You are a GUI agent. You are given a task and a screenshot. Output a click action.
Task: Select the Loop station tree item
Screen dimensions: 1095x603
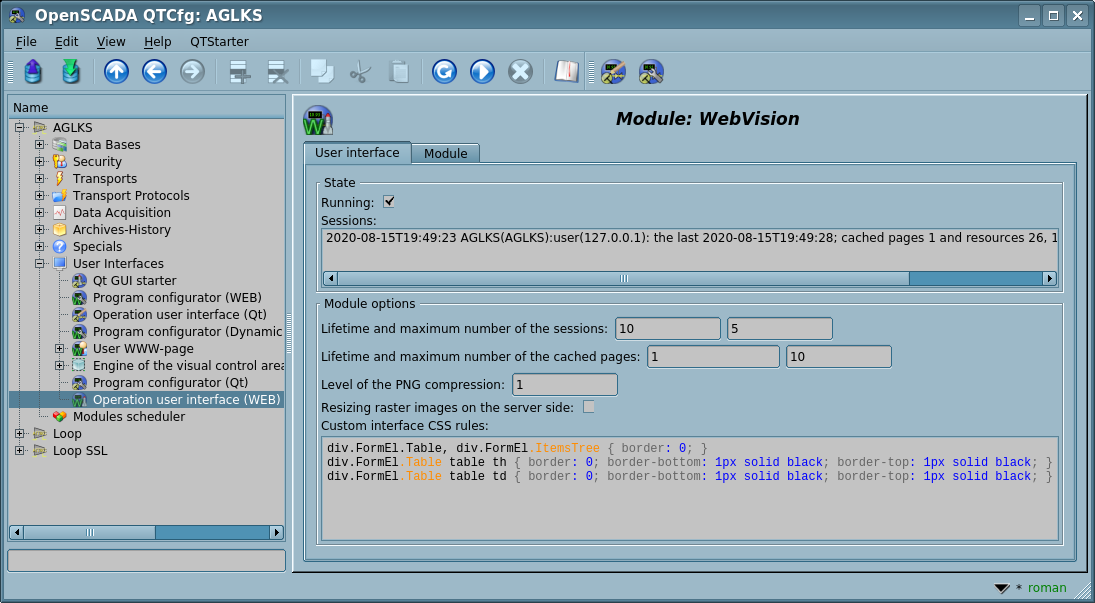(x=67, y=433)
